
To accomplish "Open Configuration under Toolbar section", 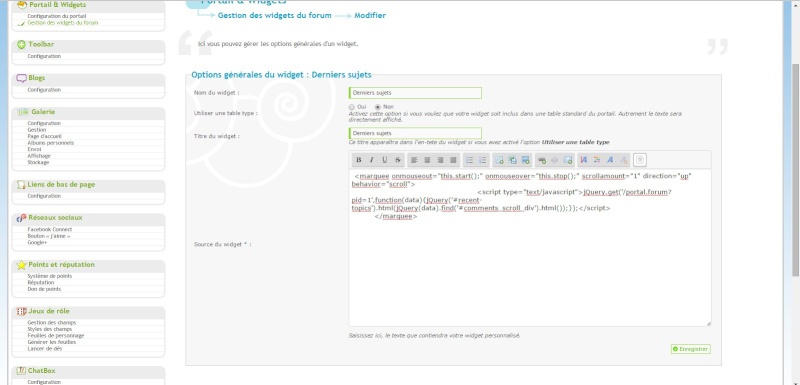I will coord(44,57).
